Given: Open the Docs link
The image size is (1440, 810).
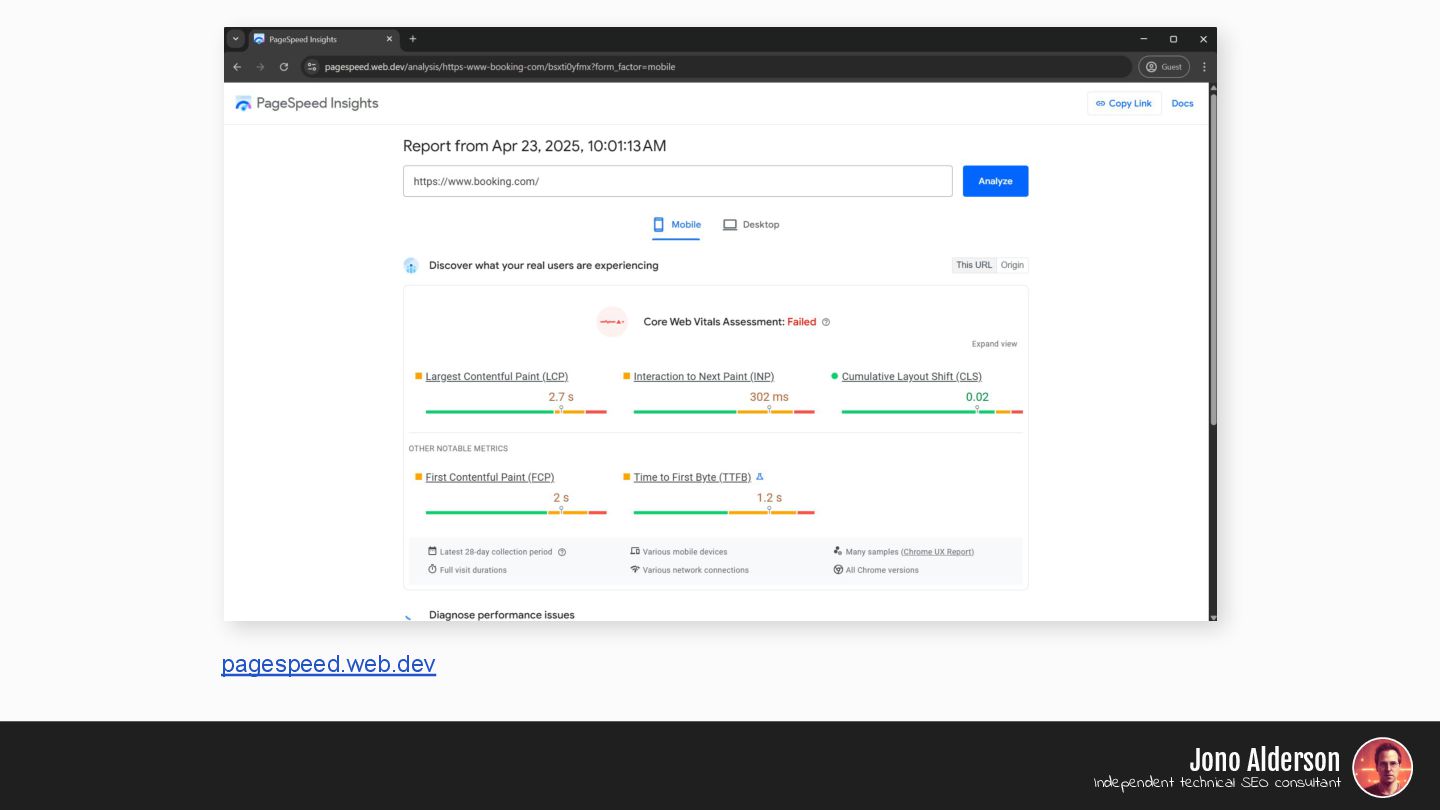Looking at the screenshot, I should pos(1183,103).
